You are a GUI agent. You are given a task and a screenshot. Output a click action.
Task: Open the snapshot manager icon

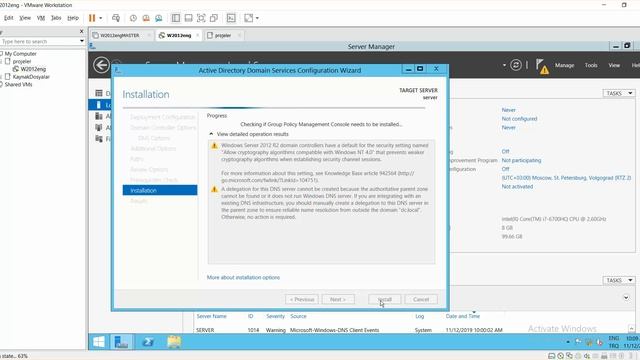tap(158, 18)
